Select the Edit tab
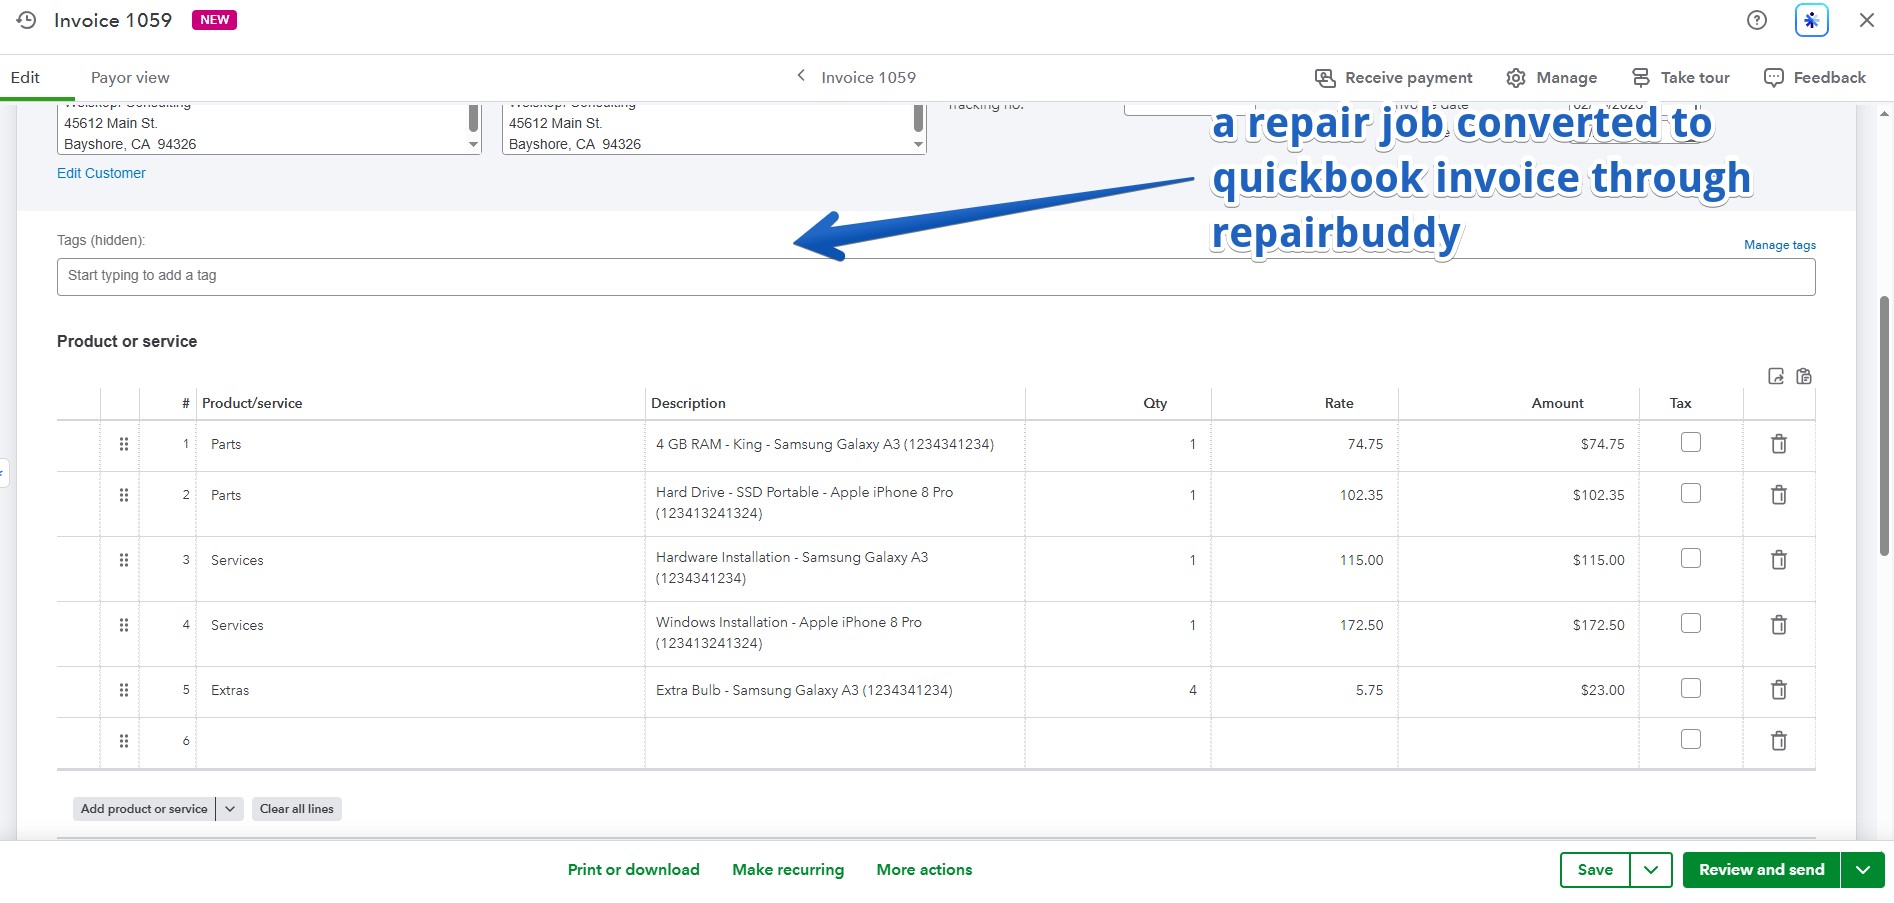 (24, 77)
